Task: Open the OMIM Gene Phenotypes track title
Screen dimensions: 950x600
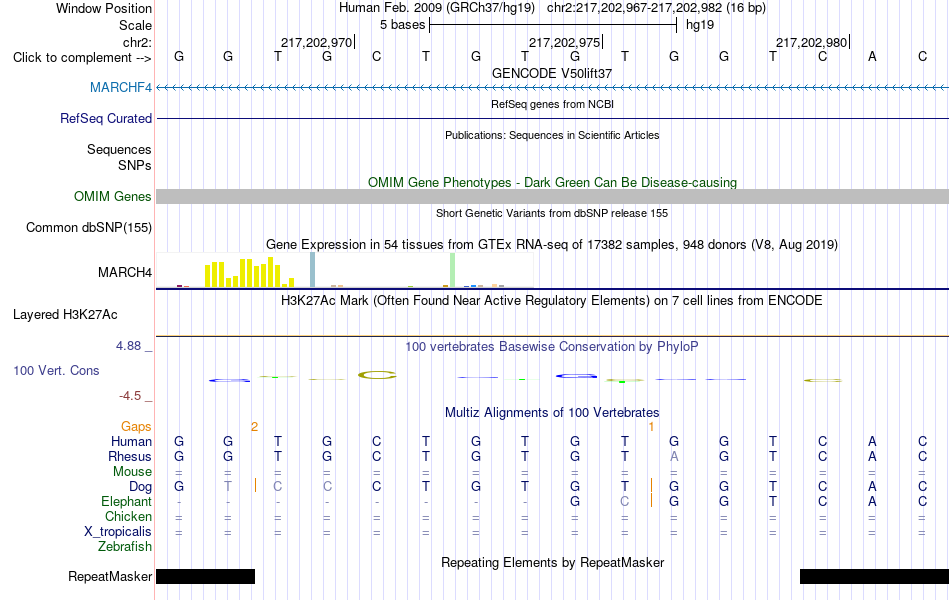Action: click(x=553, y=182)
